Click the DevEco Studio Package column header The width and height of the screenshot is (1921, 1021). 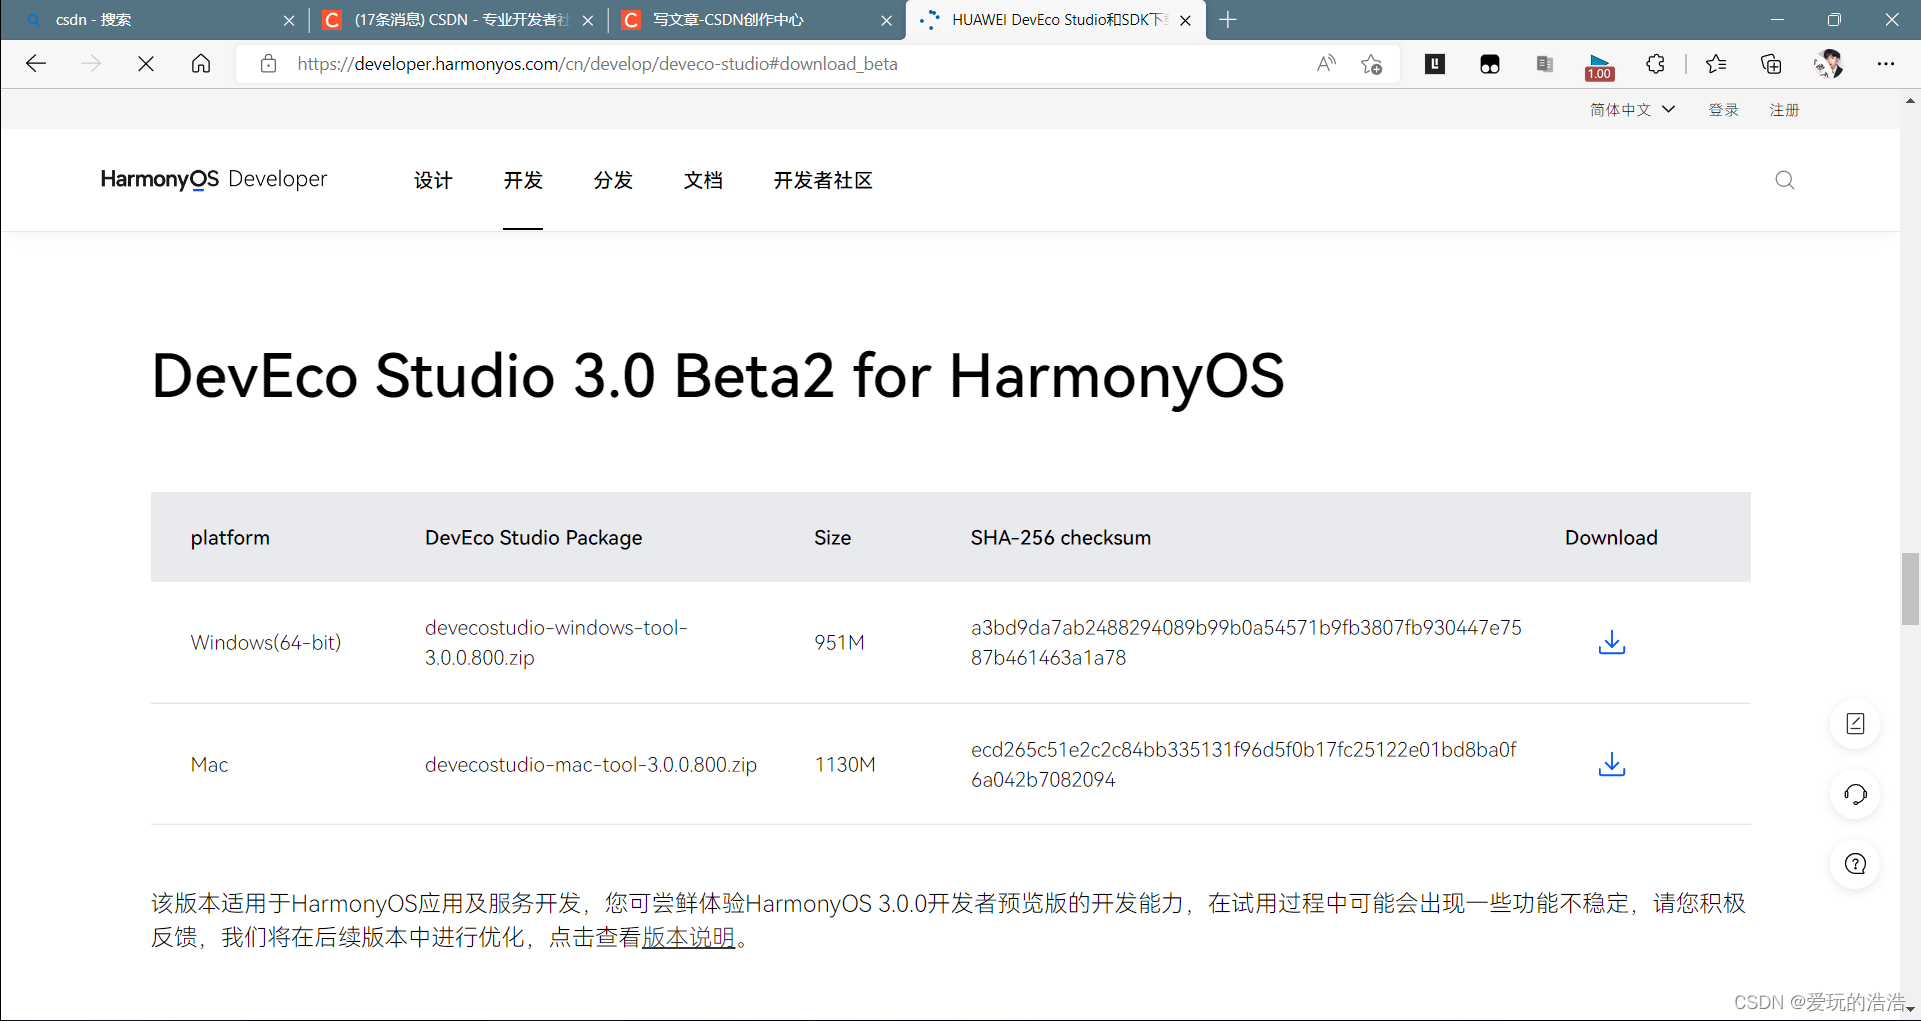coord(533,538)
